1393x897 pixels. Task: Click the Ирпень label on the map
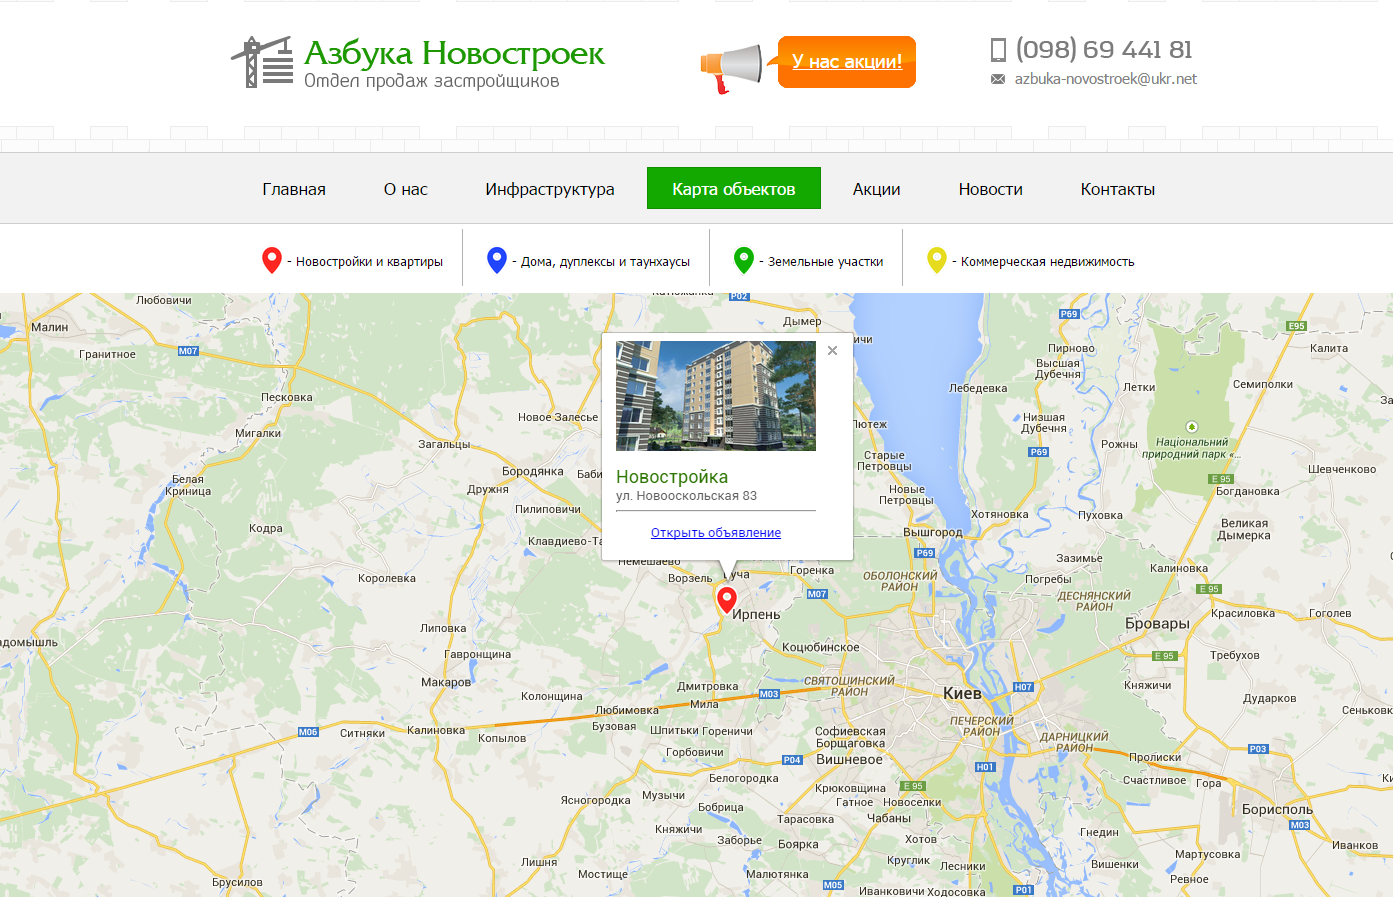click(x=756, y=614)
